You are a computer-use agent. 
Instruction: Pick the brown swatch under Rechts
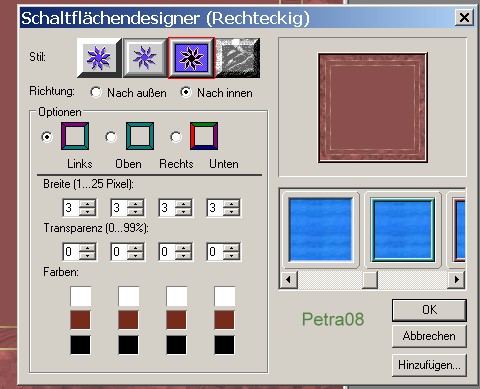point(176,320)
